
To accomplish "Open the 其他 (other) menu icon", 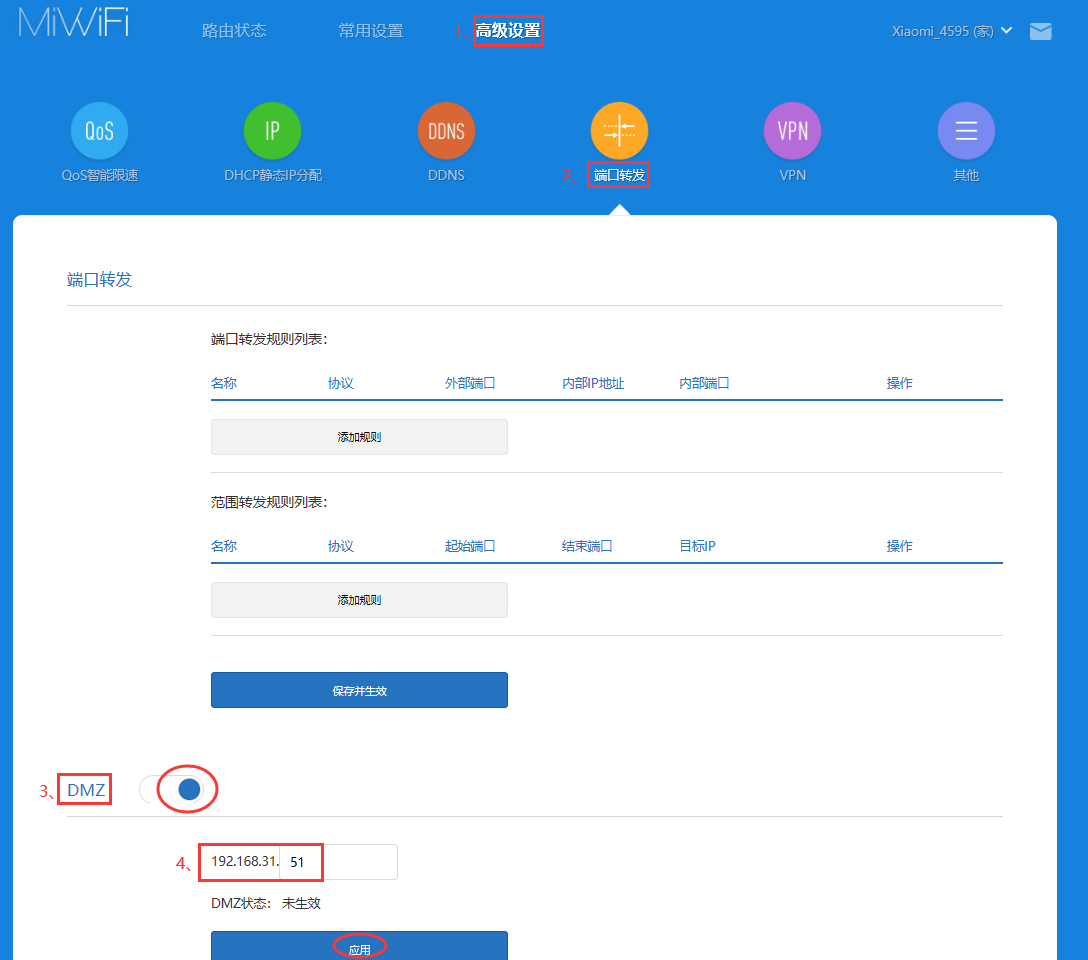I will click(x=965, y=131).
